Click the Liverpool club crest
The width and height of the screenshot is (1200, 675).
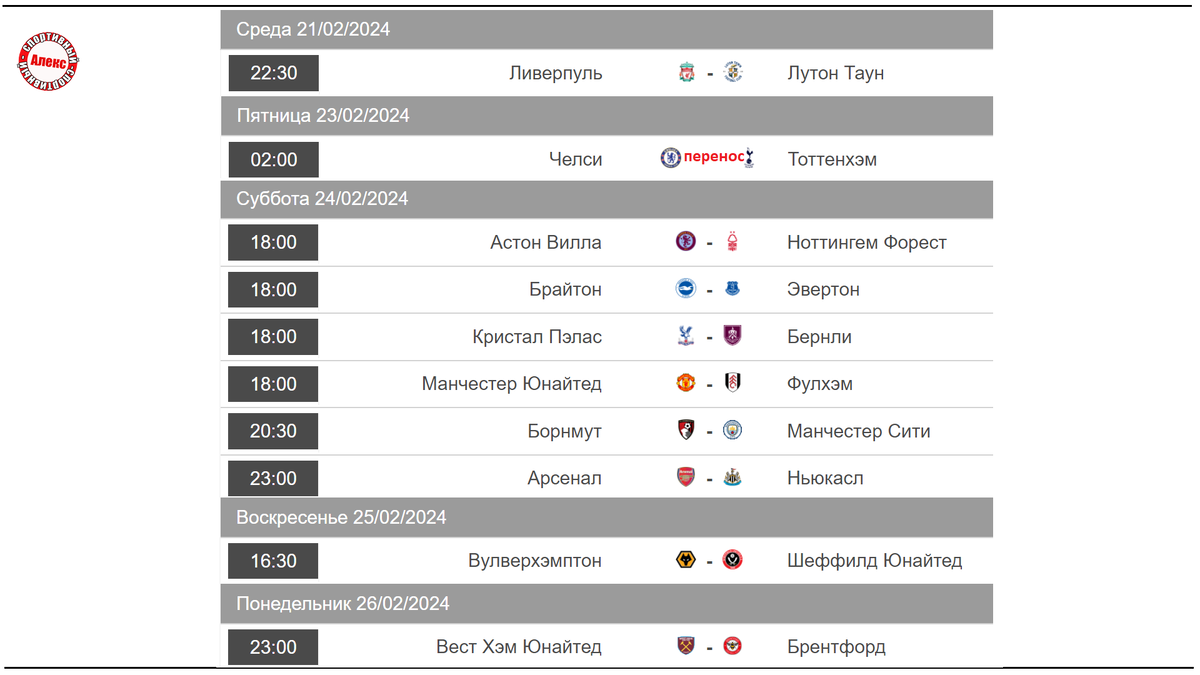pos(686,73)
